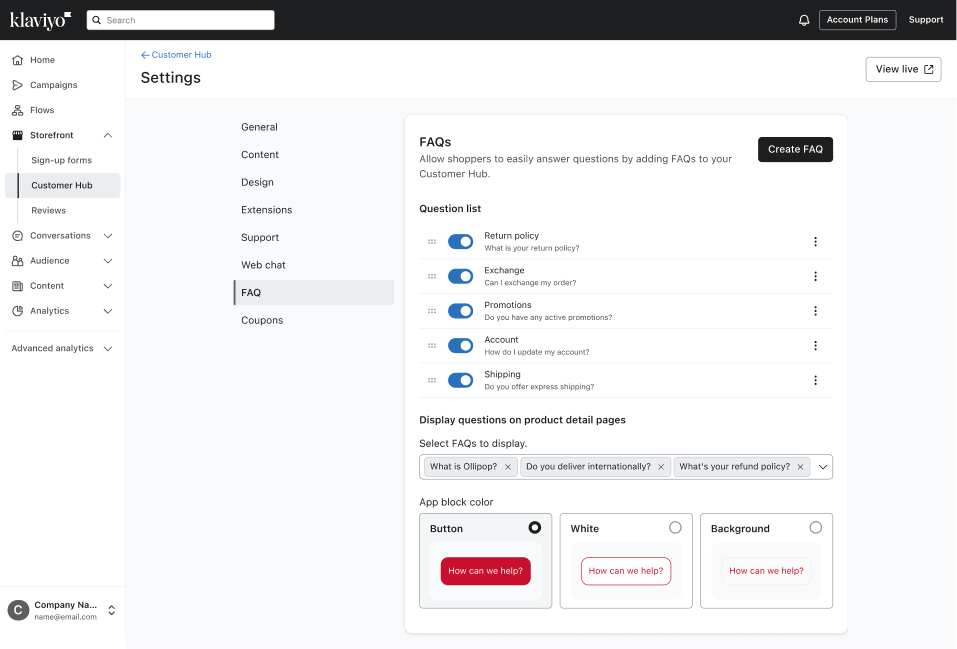957x649 pixels.
Task: Open the Exchange three-dot menu
Action: click(815, 277)
